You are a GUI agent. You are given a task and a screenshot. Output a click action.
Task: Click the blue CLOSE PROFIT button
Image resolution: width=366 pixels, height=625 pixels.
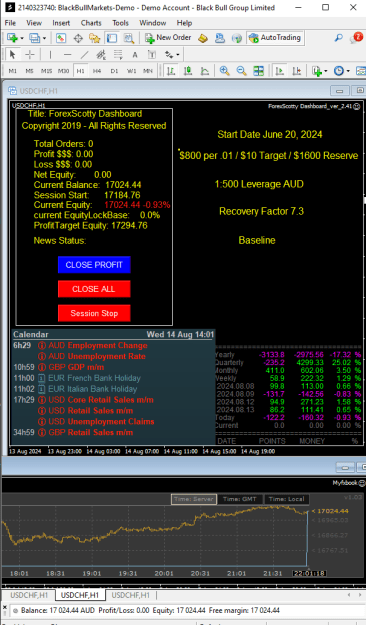pos(94,265)
